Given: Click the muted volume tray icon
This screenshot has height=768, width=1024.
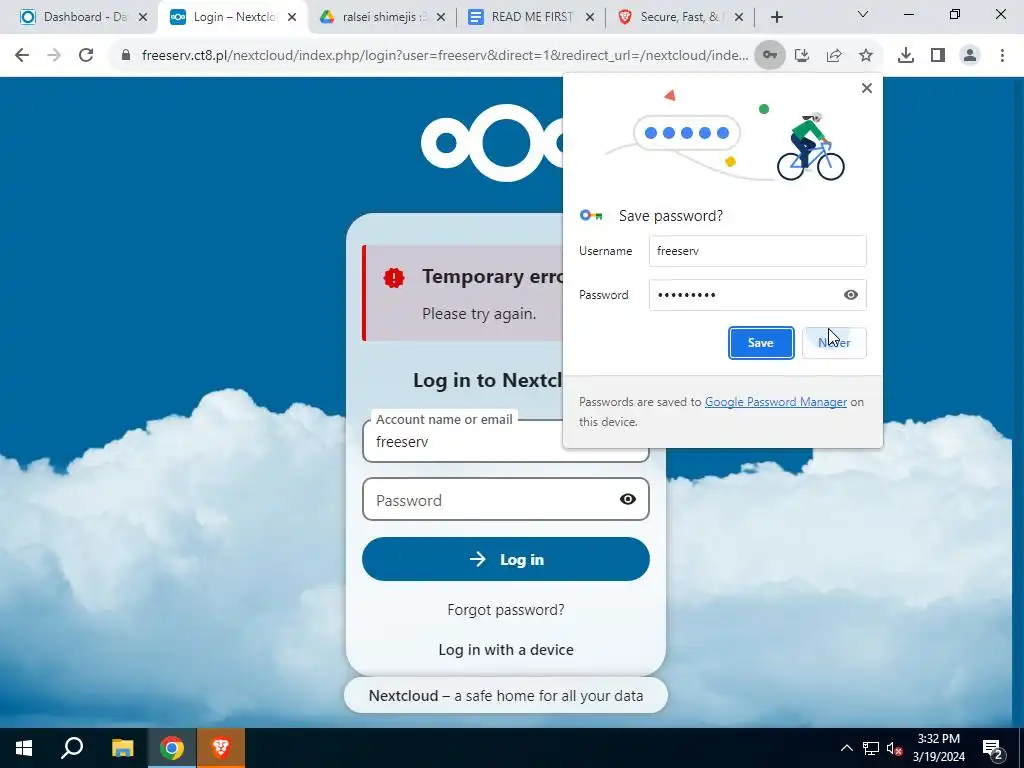Looking at the screenshot, I should click(x=895, y=748).
